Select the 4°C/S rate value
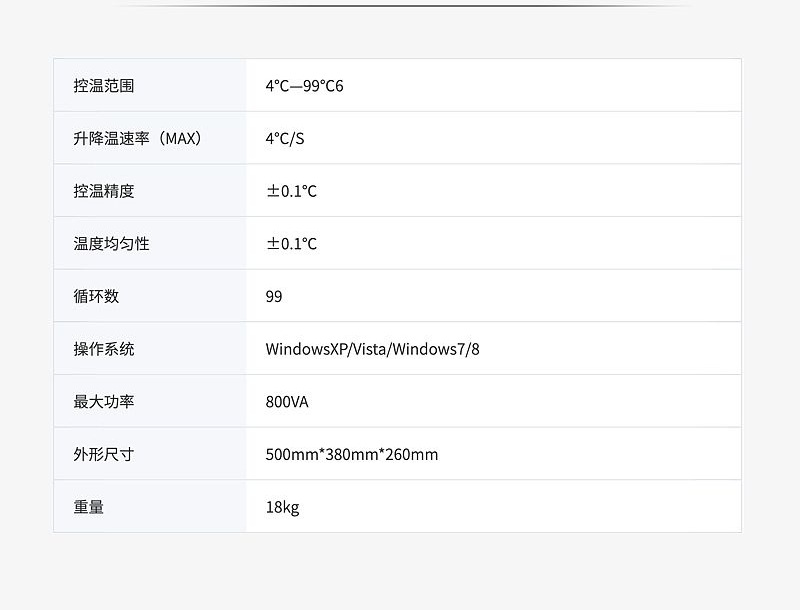The height and width of the screenshot is (610, 800). pos(285,139)
